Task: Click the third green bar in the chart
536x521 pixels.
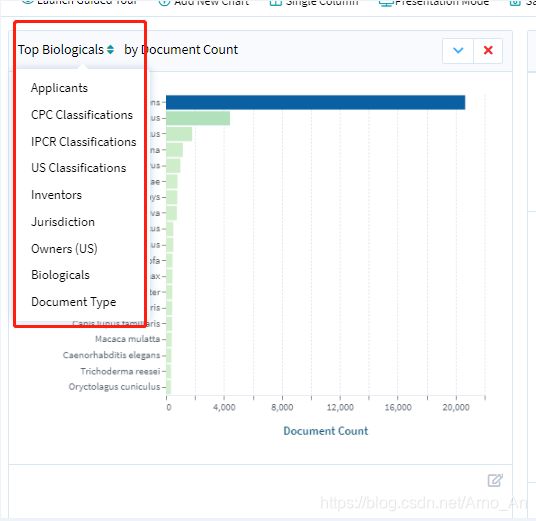Action: [x=179, y=134]
